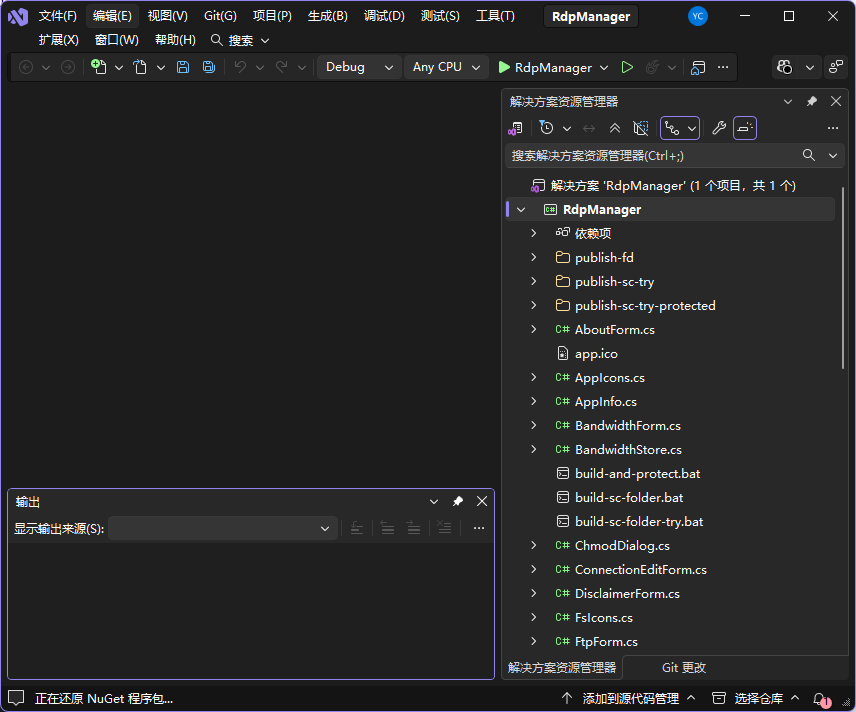The height and width of the screenshot is (712, 856).
Task: Click the 正在还原 NuGet 程序包 status text
Action: (x=104, y=698)
